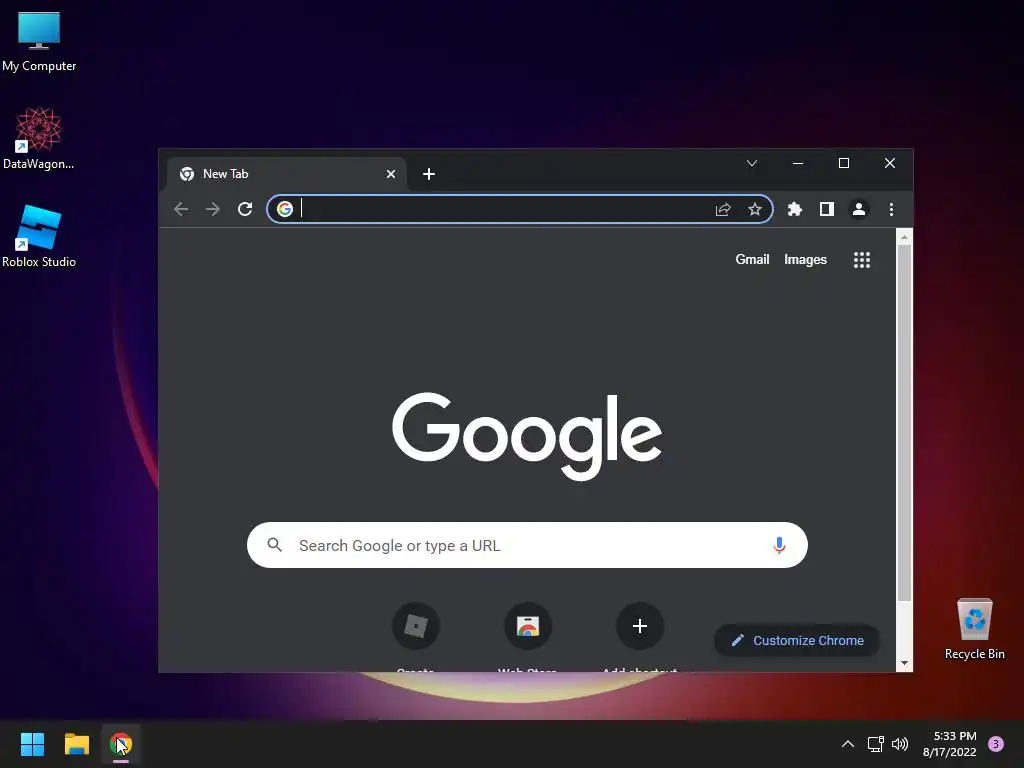The image size is (1024, 768).
Task: Click the scrollbar up arrow
Action: pos(904,237)
